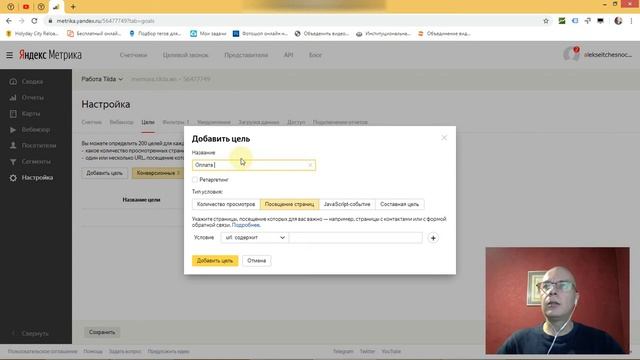Toggle the Ретаргетинг checkbox
The height and width of the screenshot is (360, 640).
pyautogui.click(x=195, y=180)
